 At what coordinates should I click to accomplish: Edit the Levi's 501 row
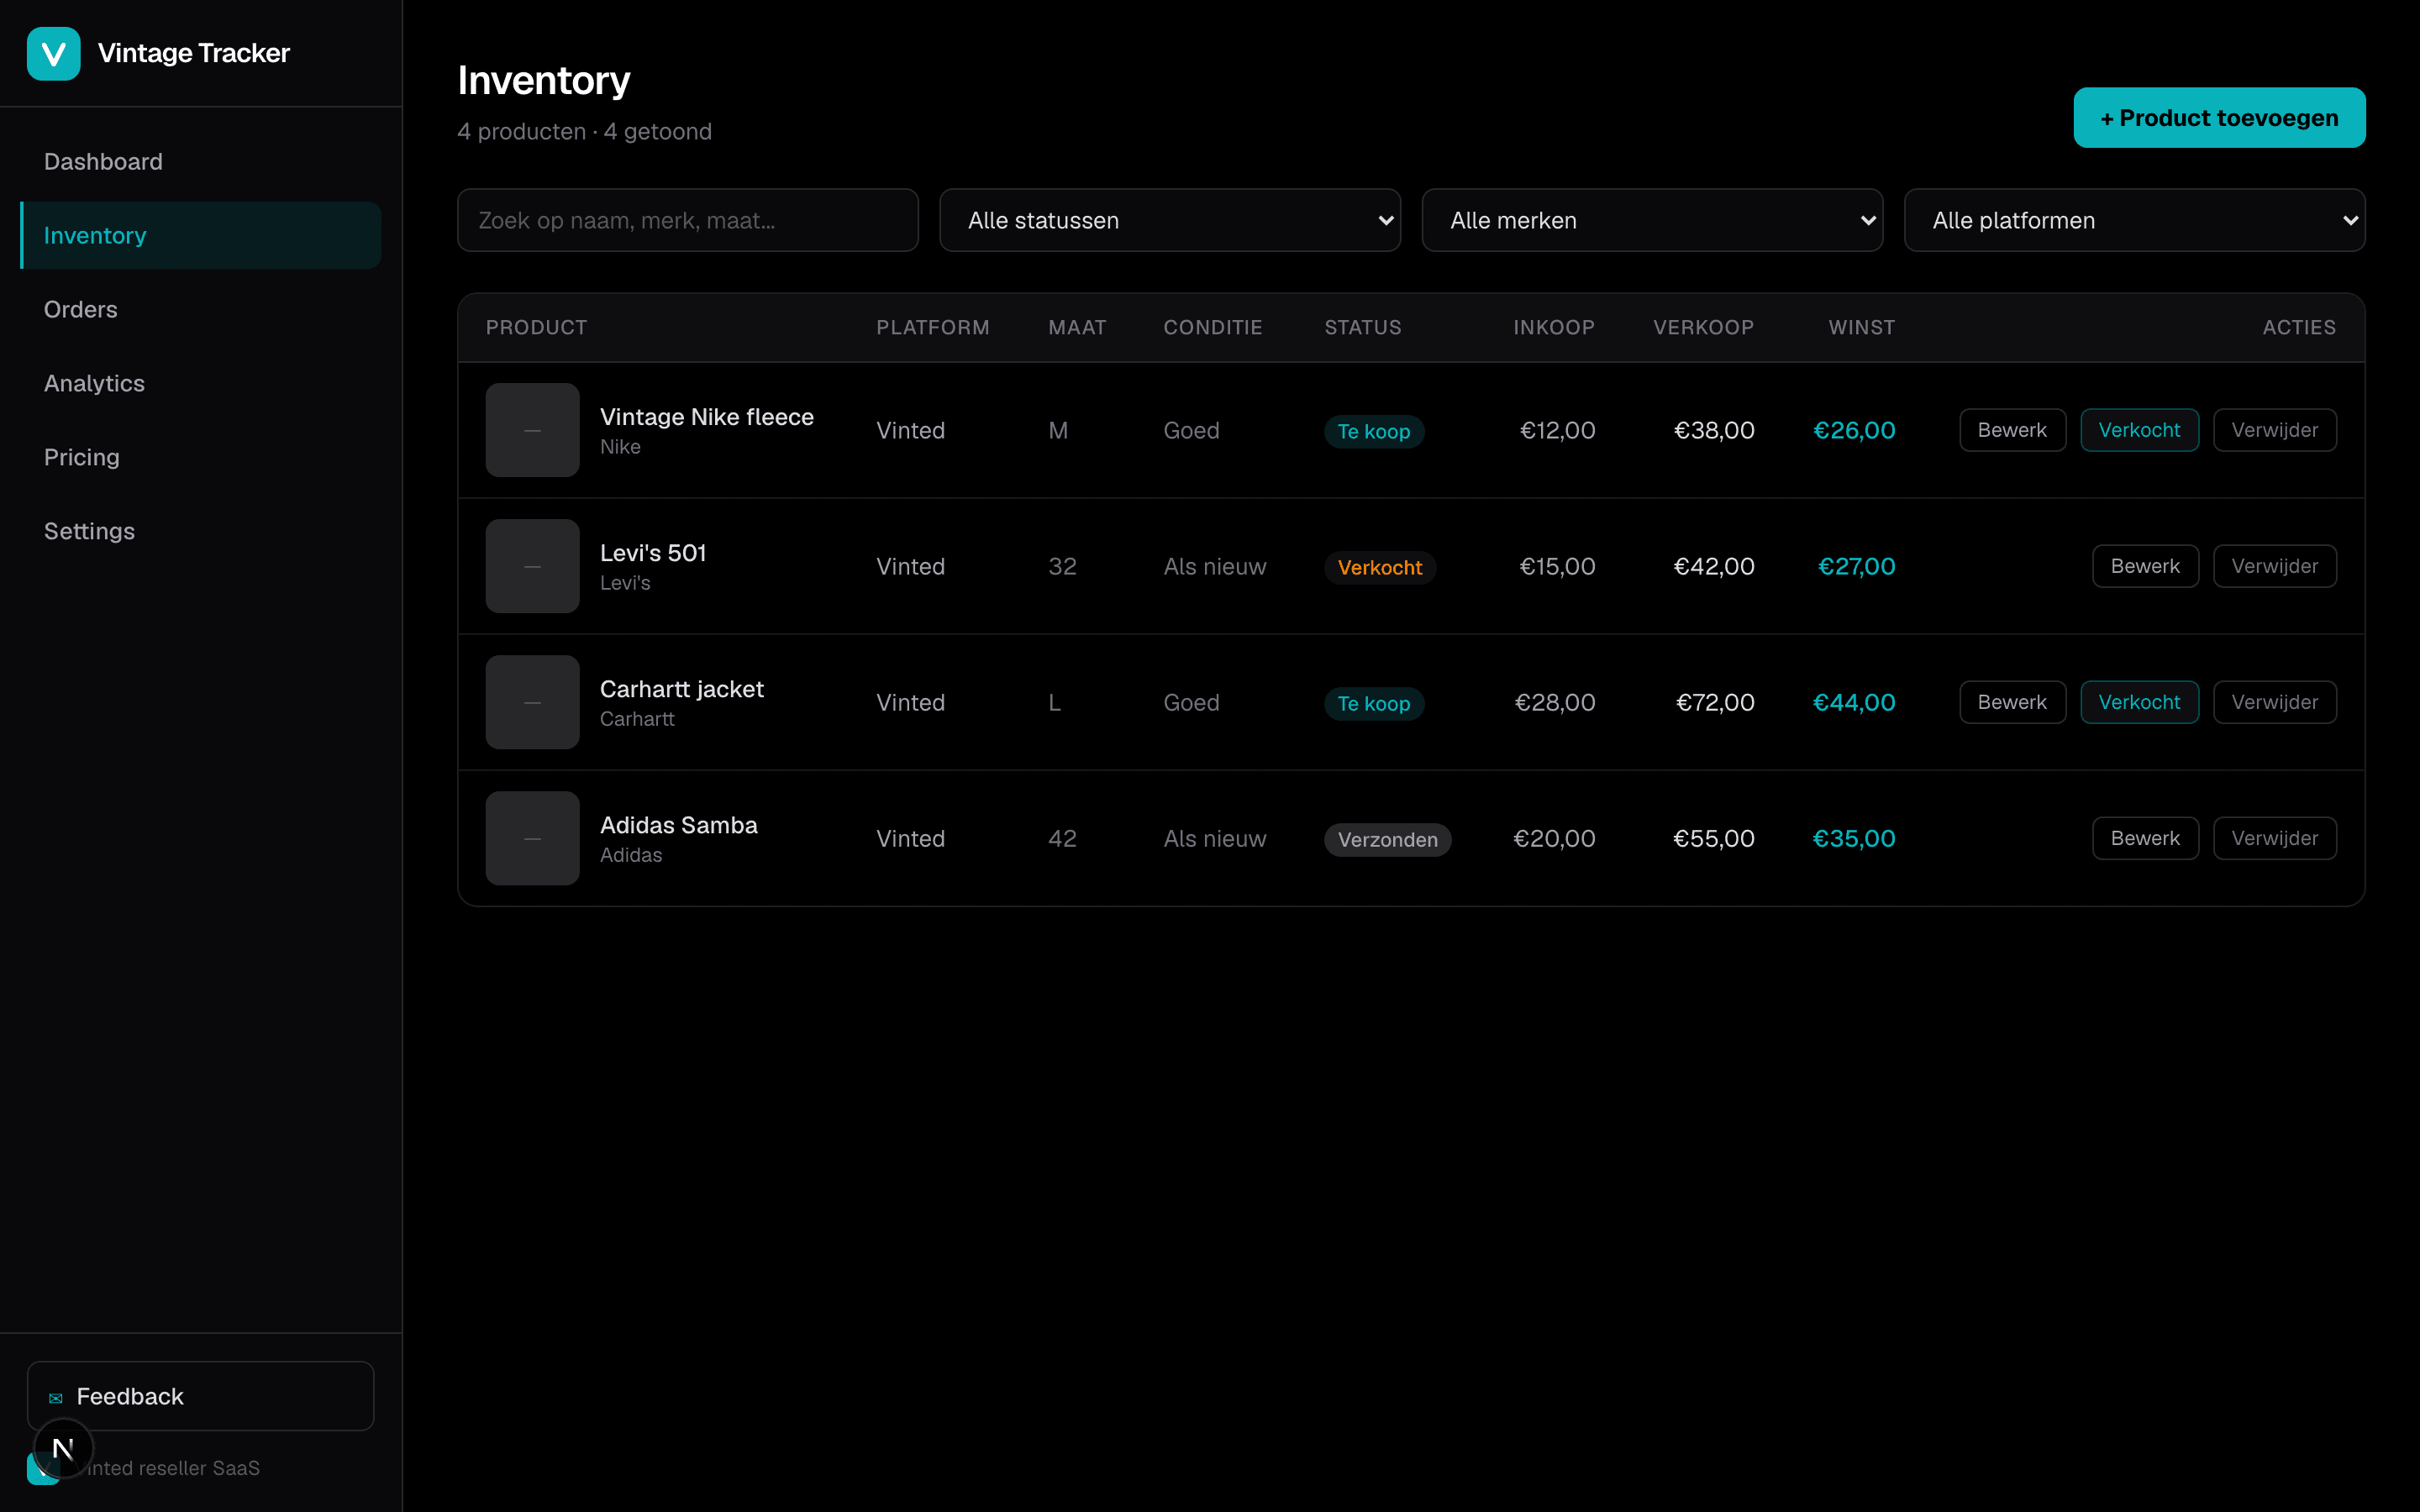tap(2145, 566)
